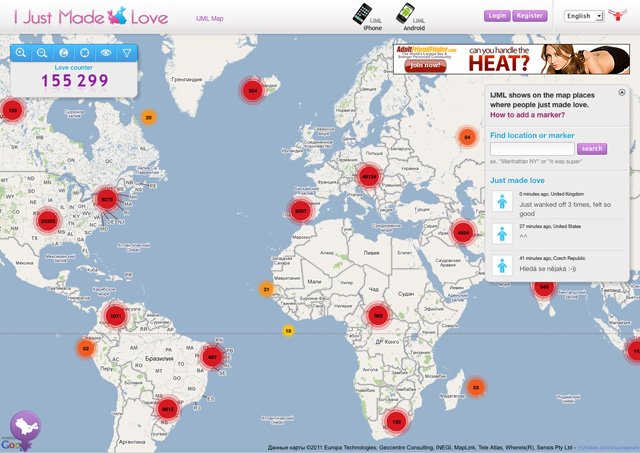Click the Love counter number 155 299
Screen dimensions: 640x453
click(75, 80)
